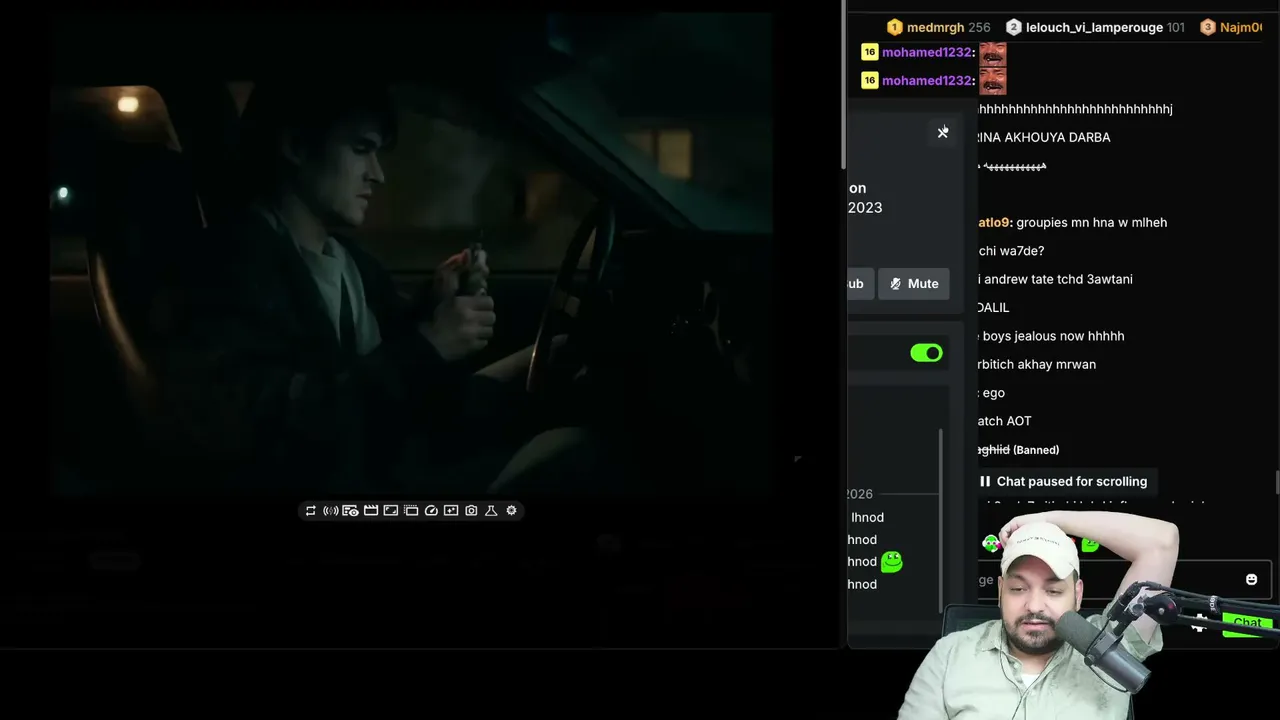
Task: Take a screenshot with the camera icon
Action: [x=471, y=511]
